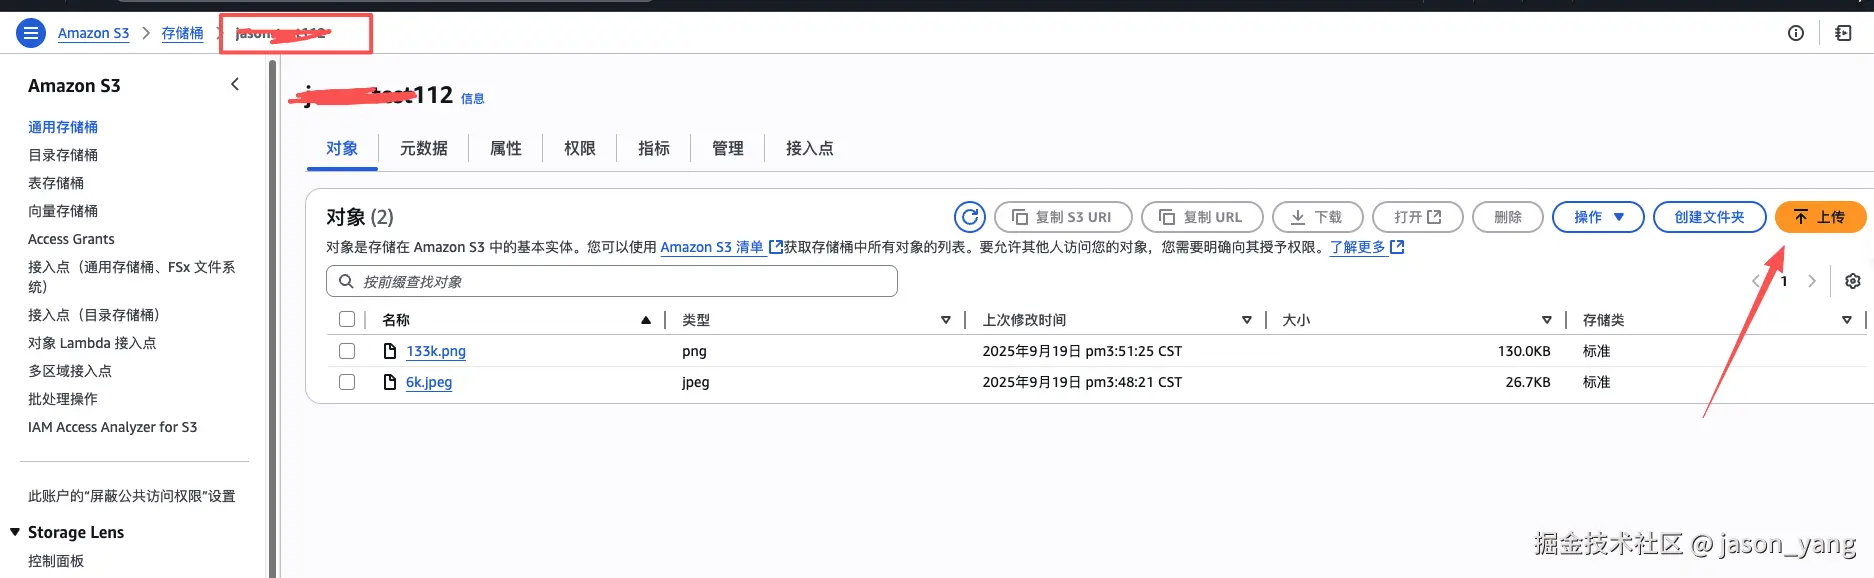Sort by 类型 column arrow
The image size is (1874, 578).
click(x=945, y=320)
